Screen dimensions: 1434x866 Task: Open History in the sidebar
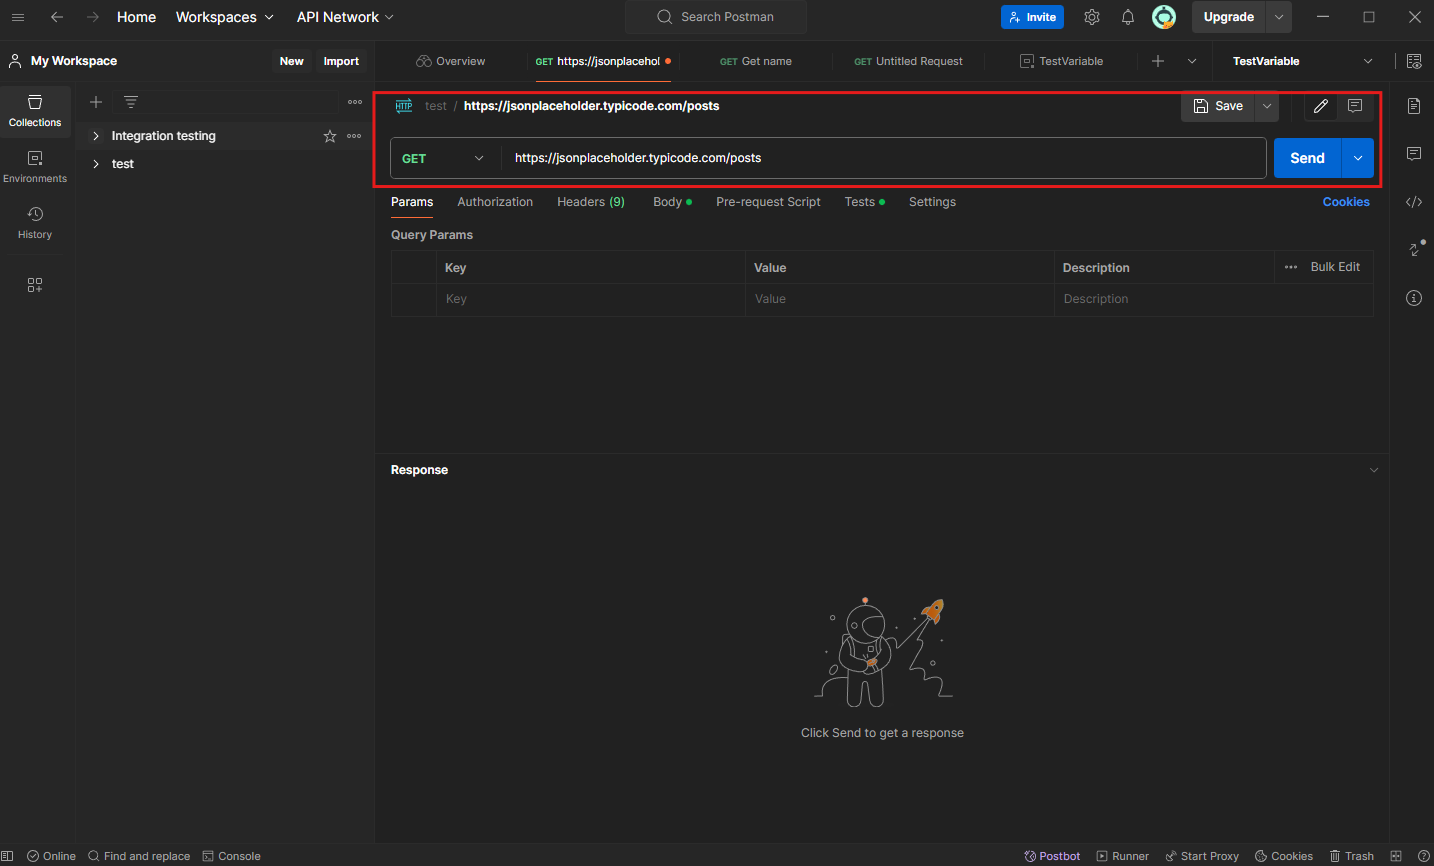pyautogui.click(x=35, y=222)
